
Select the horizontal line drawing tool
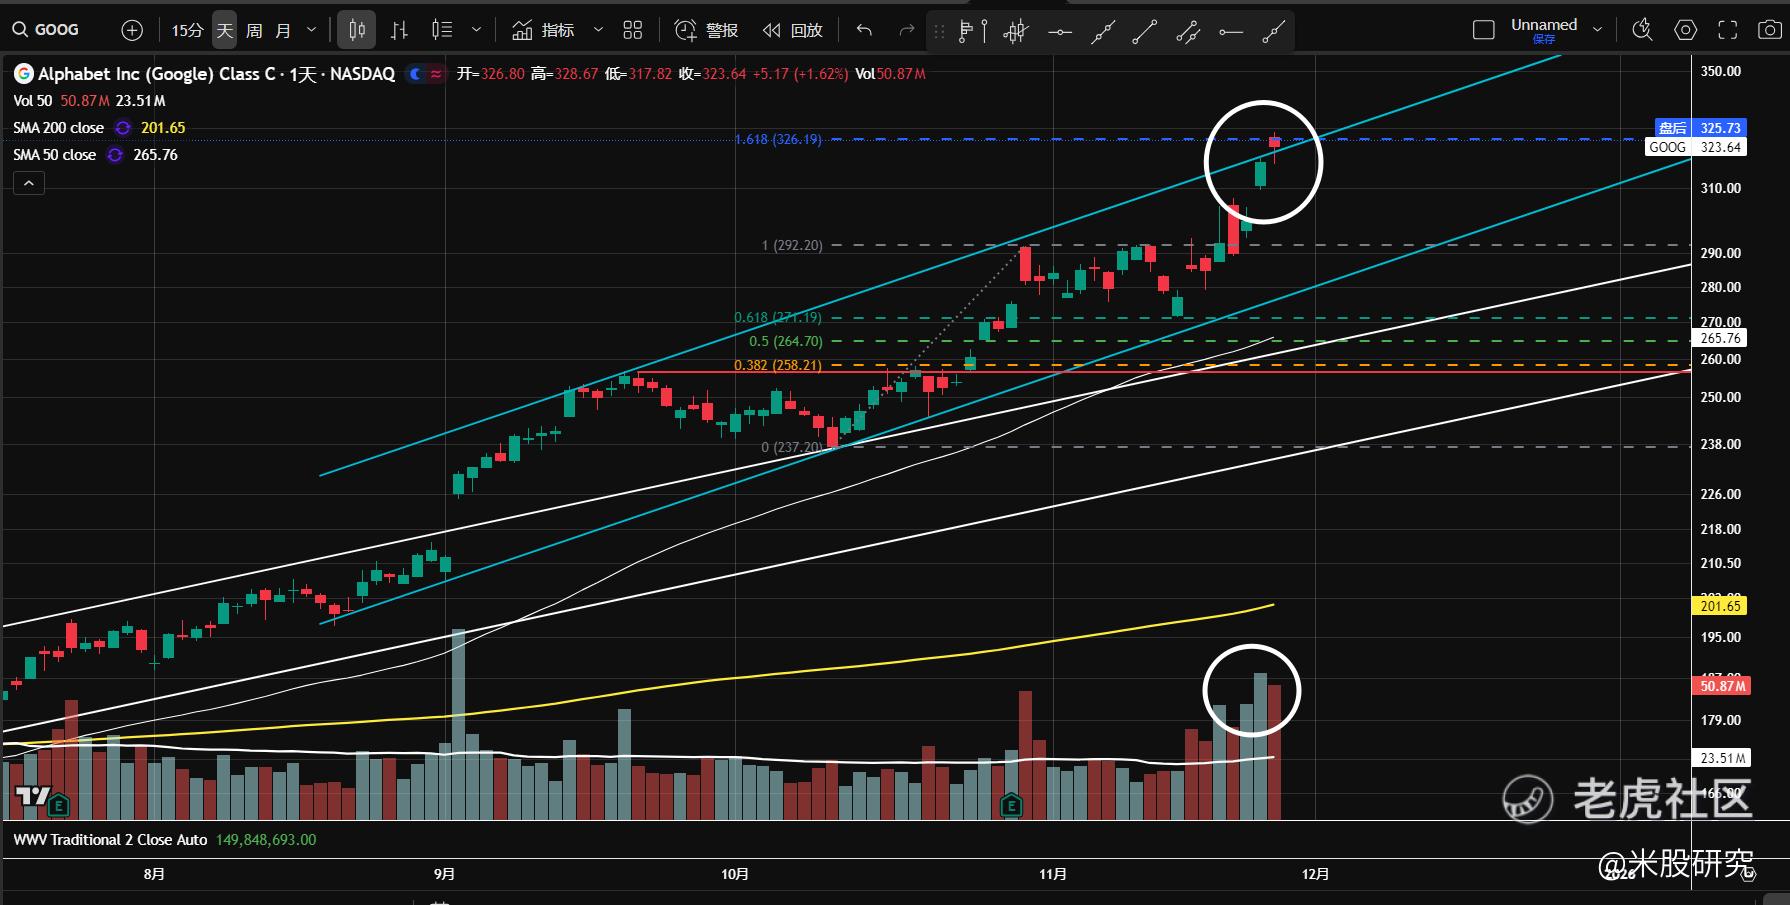pos(1060,32)
